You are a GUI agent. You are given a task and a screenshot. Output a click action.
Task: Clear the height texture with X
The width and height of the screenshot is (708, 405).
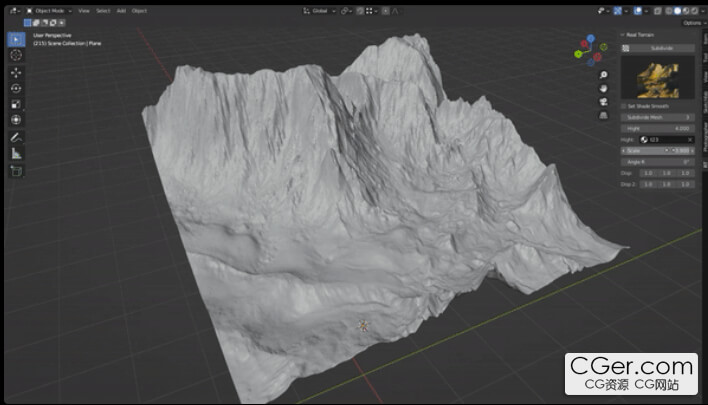[690, 140]
